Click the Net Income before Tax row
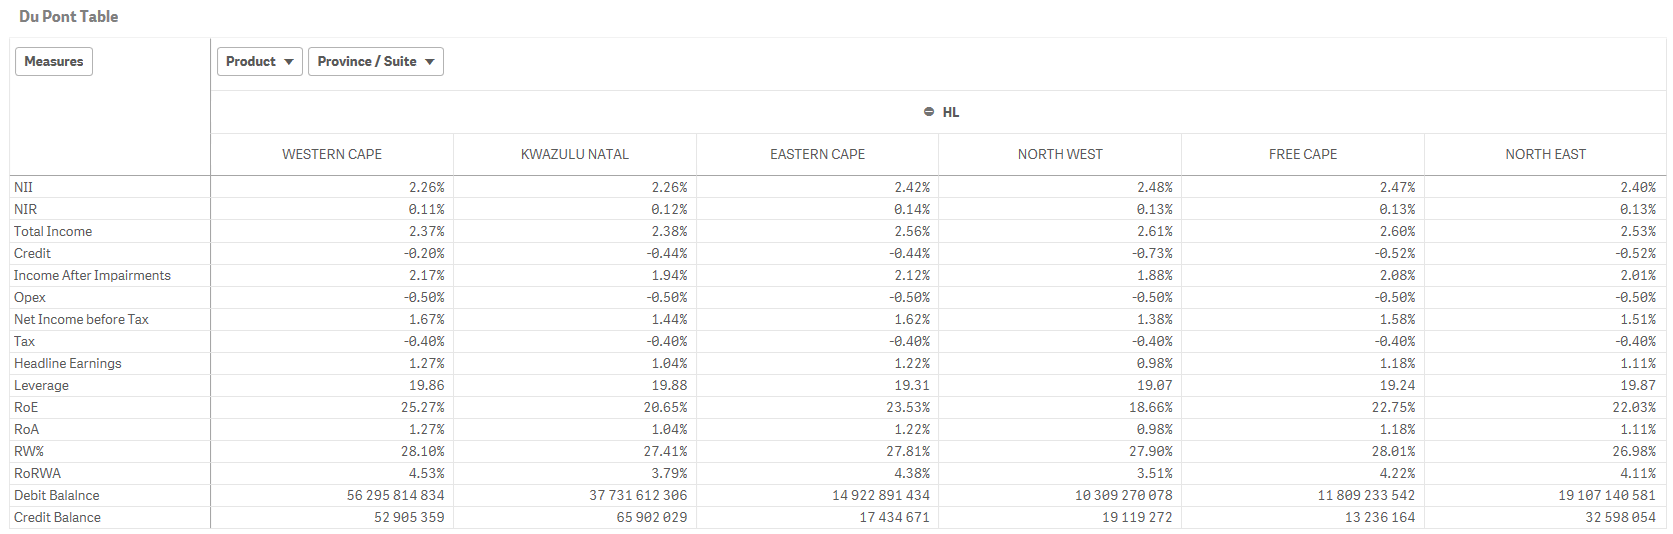1673x534 pixels. tap(81, 320)
